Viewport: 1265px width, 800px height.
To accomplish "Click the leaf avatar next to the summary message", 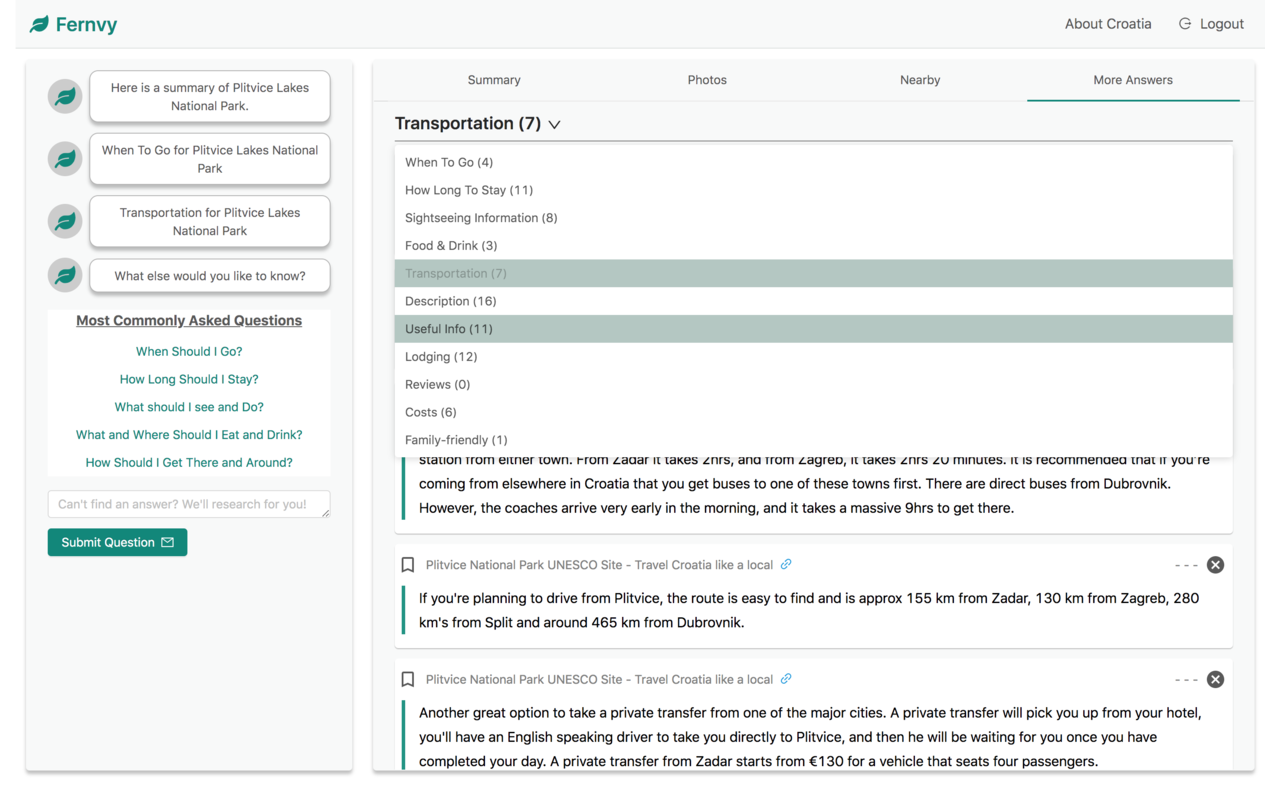I will point(64,96).
